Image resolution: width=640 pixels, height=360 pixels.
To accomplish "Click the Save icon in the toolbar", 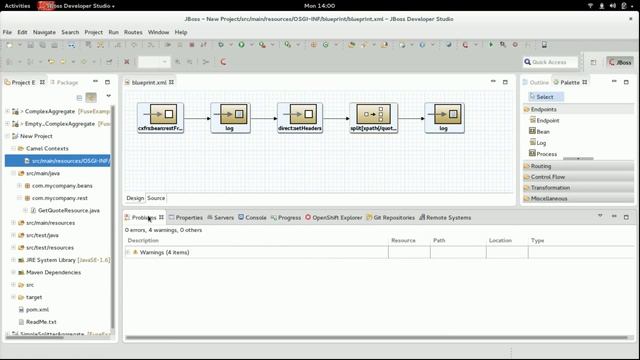I will [30, 45].
